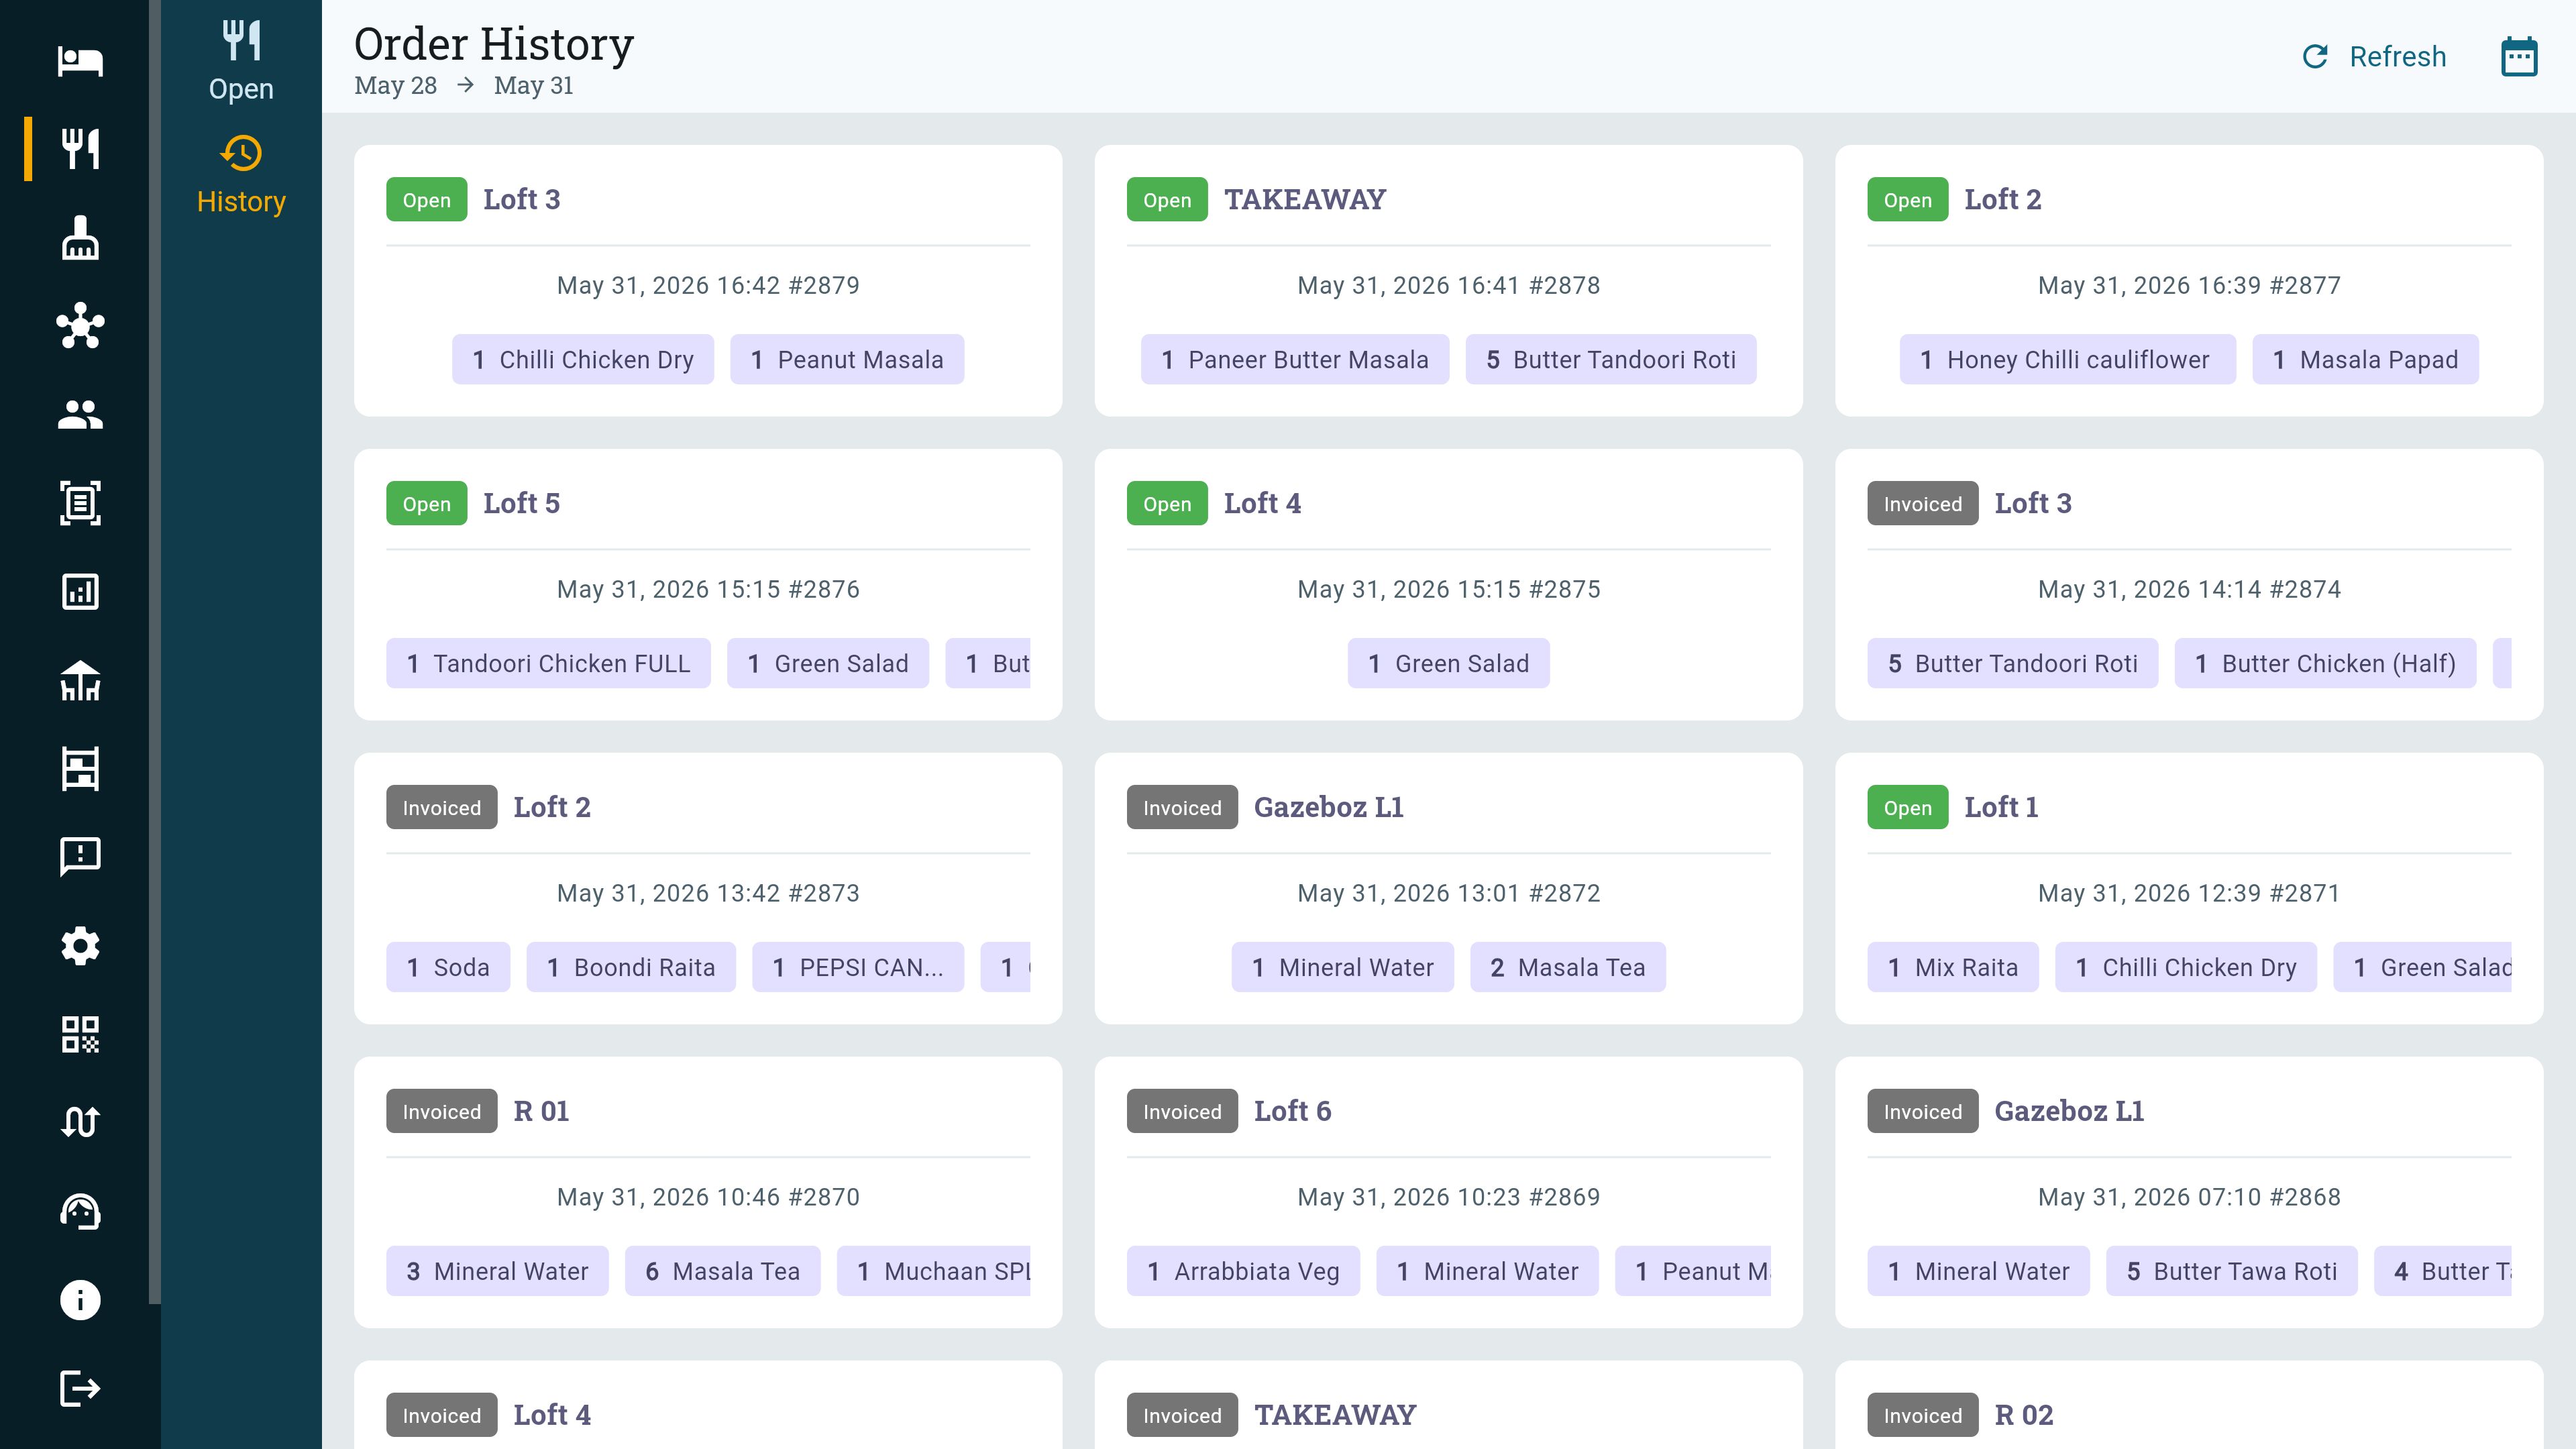Click the Refresh button

coord(2374,56)
